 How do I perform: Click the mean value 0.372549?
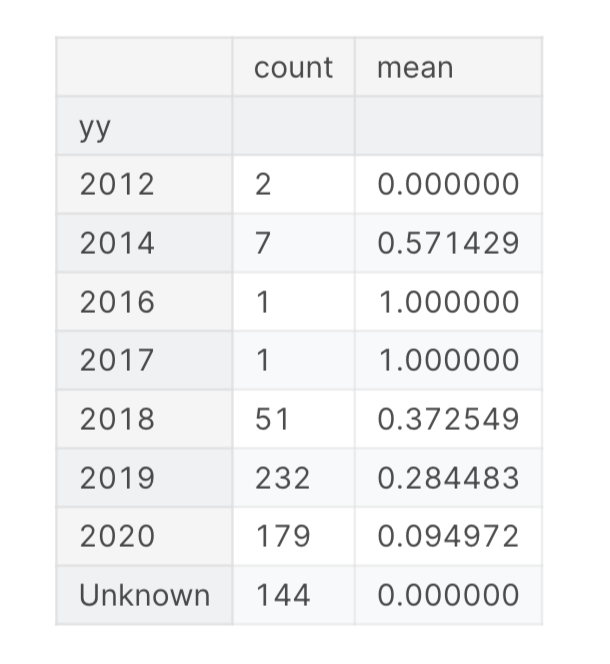pos(448,419)
